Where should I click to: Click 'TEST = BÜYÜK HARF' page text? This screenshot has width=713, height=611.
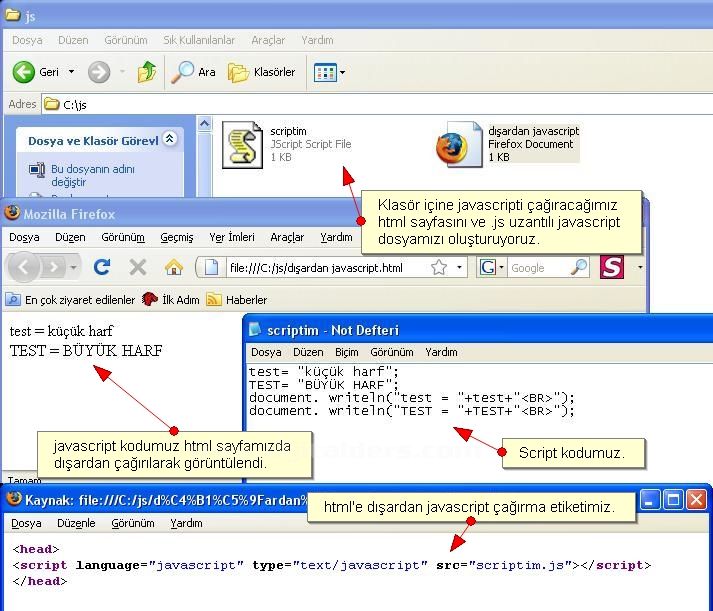point(86,351)
